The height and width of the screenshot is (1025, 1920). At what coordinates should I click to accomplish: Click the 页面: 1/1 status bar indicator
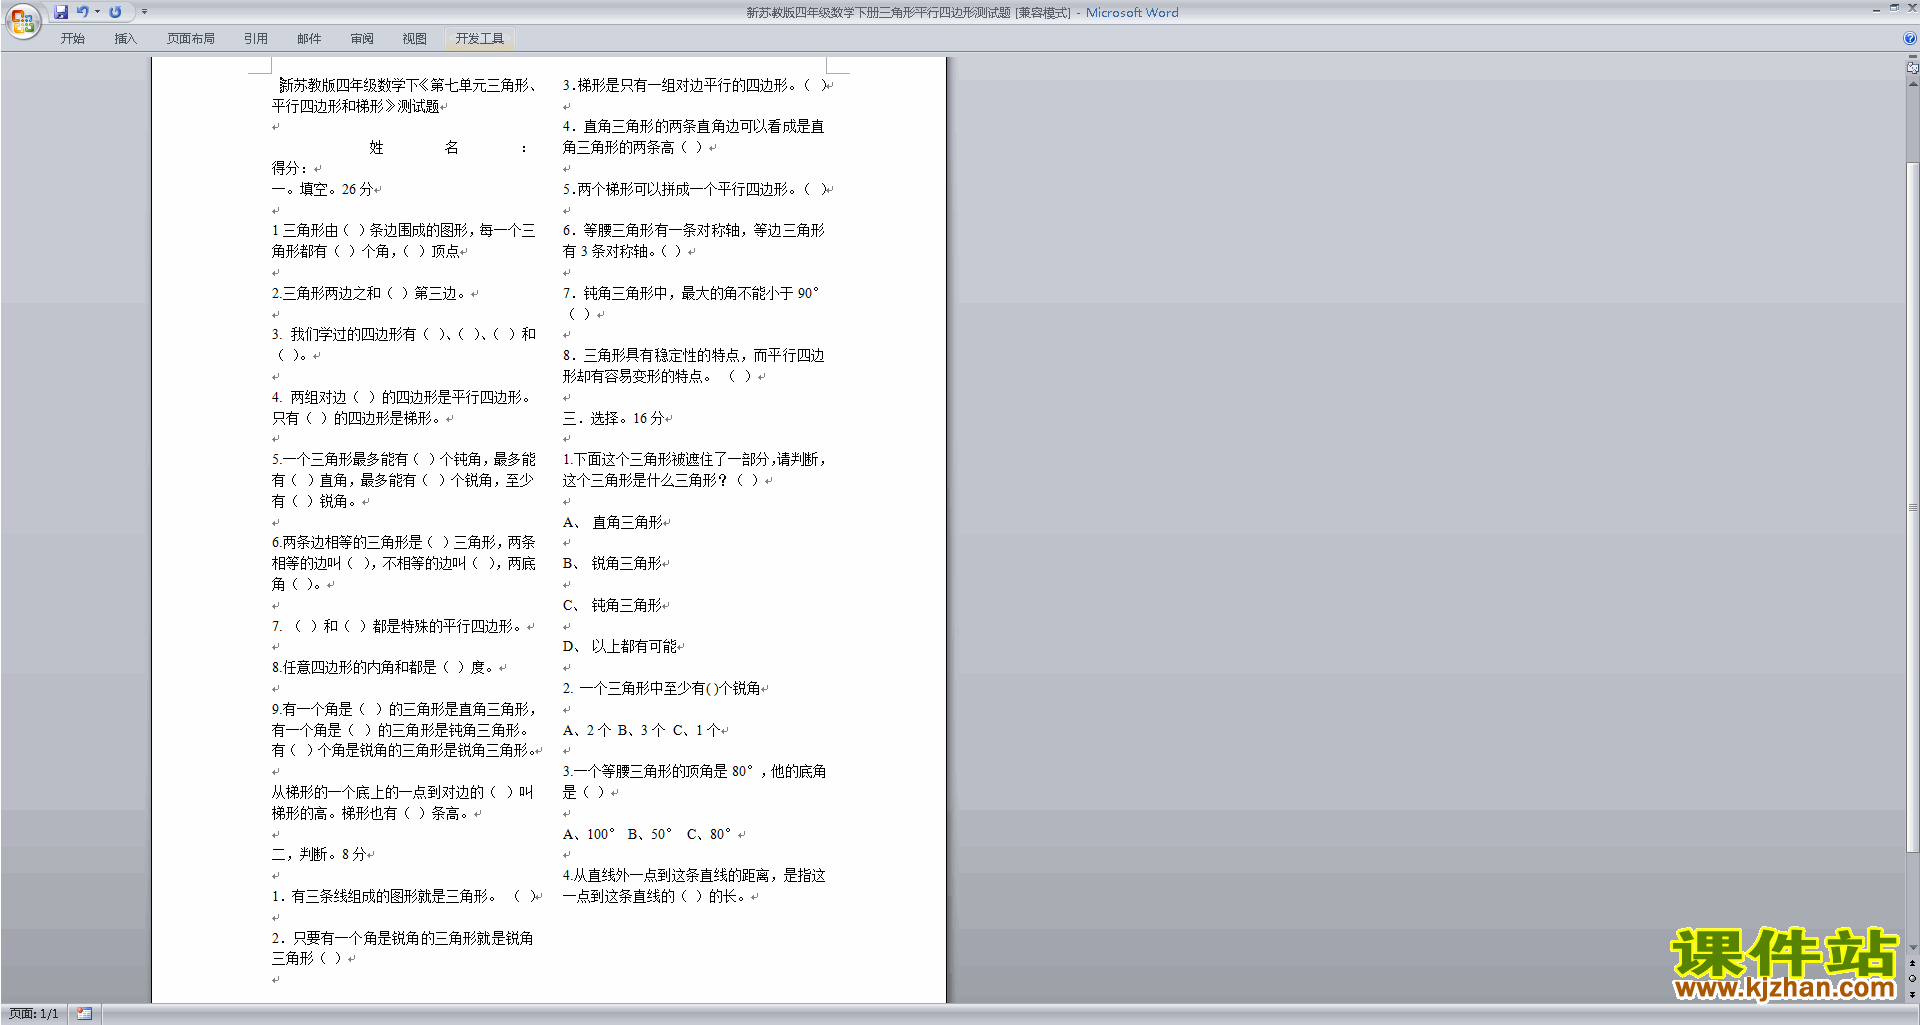click(34, 1014)
